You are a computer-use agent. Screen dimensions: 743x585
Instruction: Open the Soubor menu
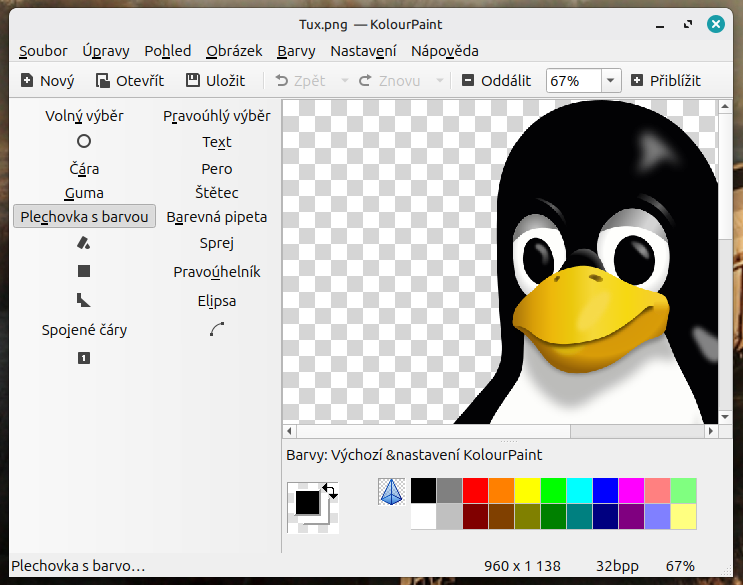pyautogui.click(x=43, y=51)
